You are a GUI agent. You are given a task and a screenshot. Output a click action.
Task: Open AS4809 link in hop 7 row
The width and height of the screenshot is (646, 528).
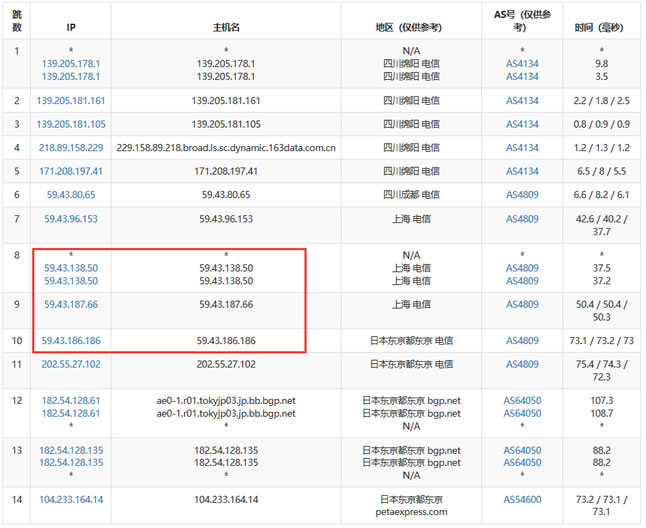click(x=522, y=219)
